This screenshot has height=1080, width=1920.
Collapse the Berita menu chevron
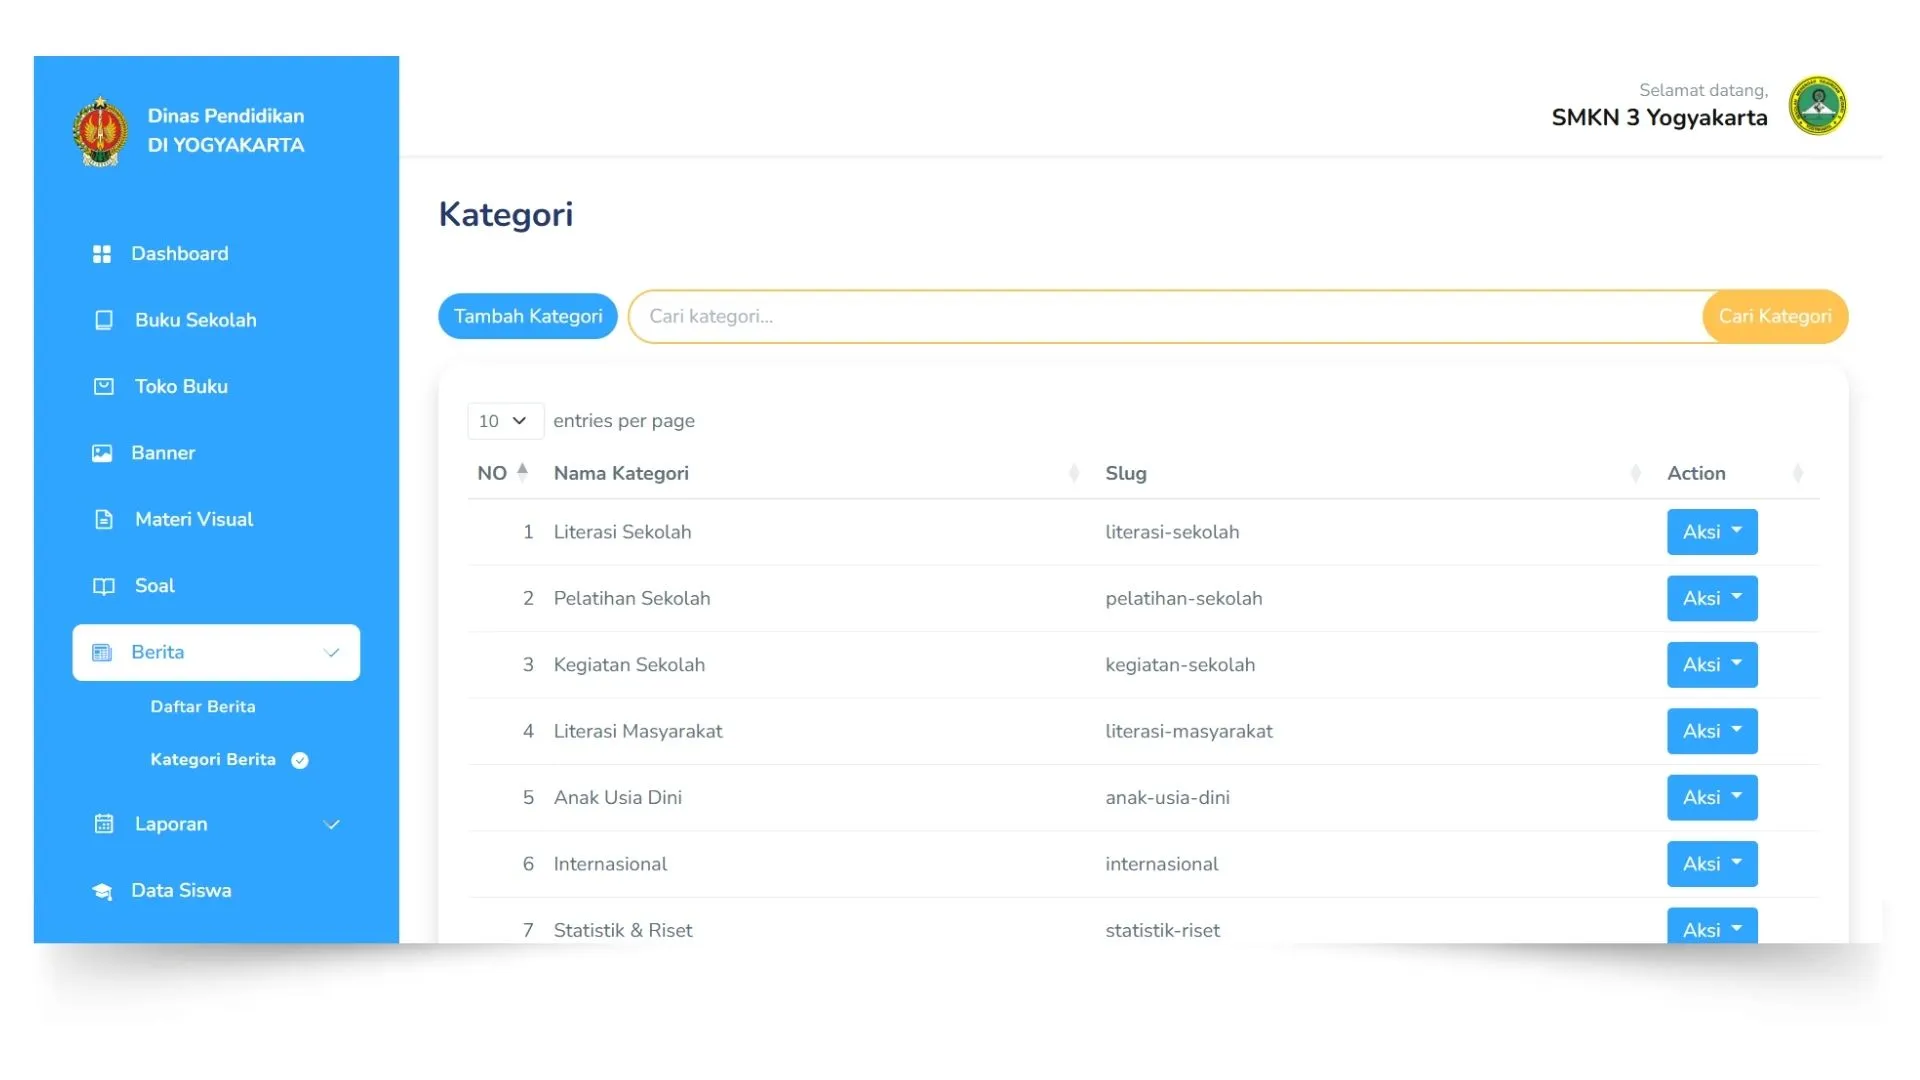coord(332,652)
